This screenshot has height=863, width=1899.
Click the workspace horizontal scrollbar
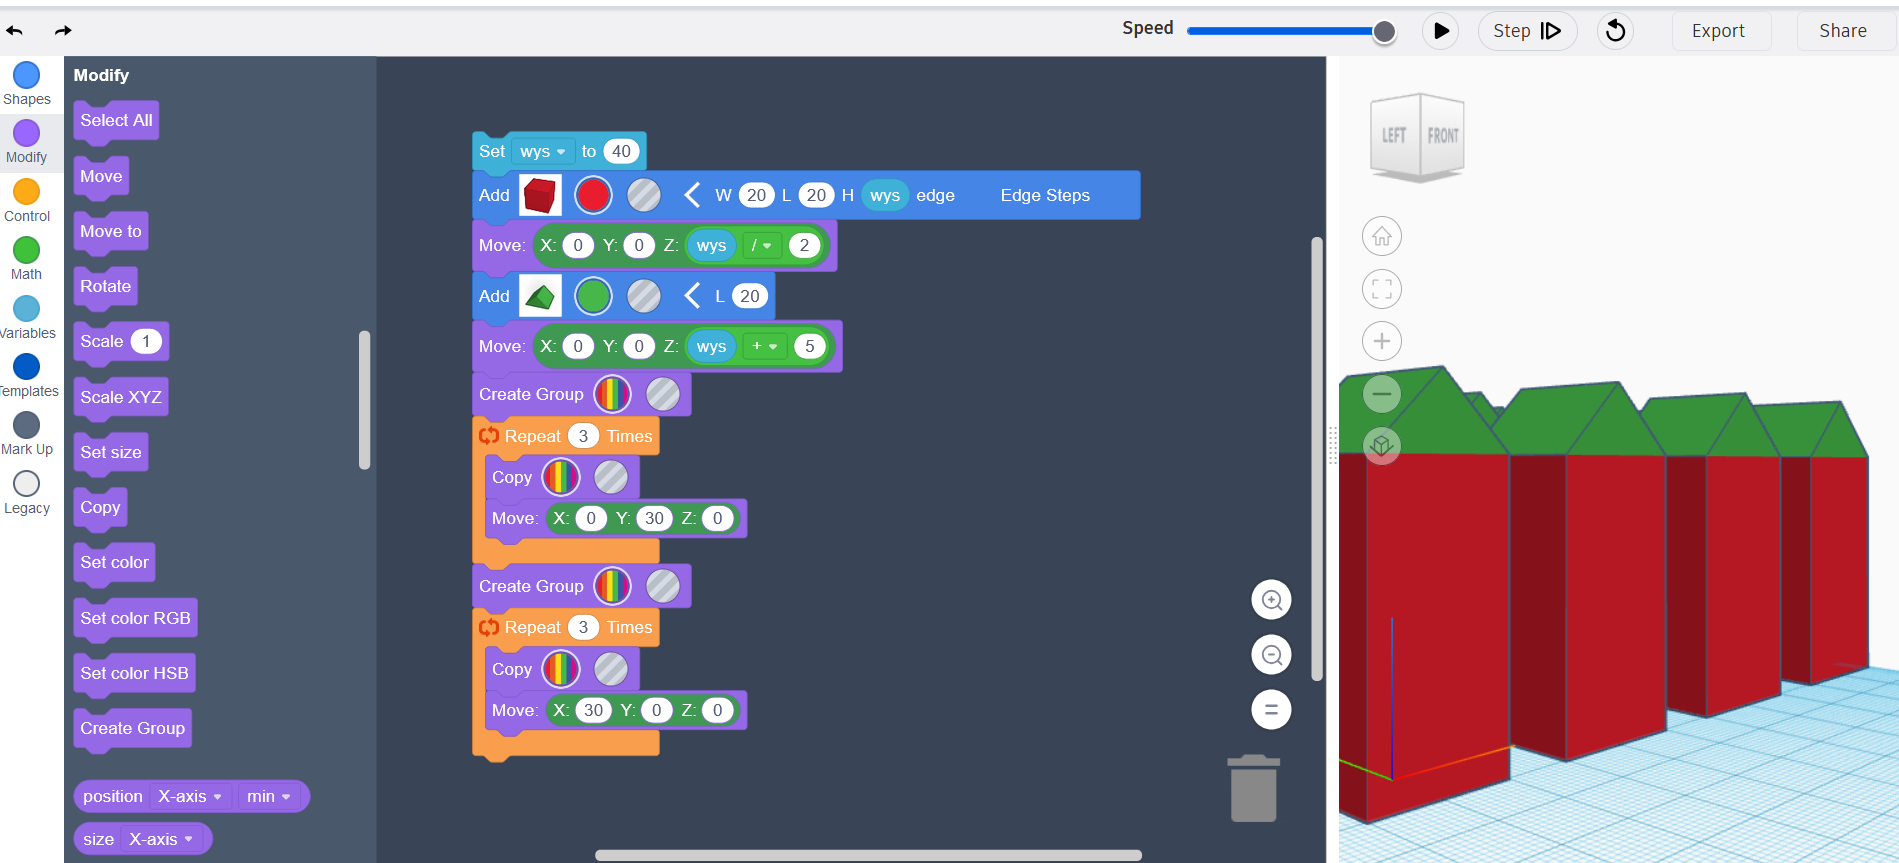868,856
